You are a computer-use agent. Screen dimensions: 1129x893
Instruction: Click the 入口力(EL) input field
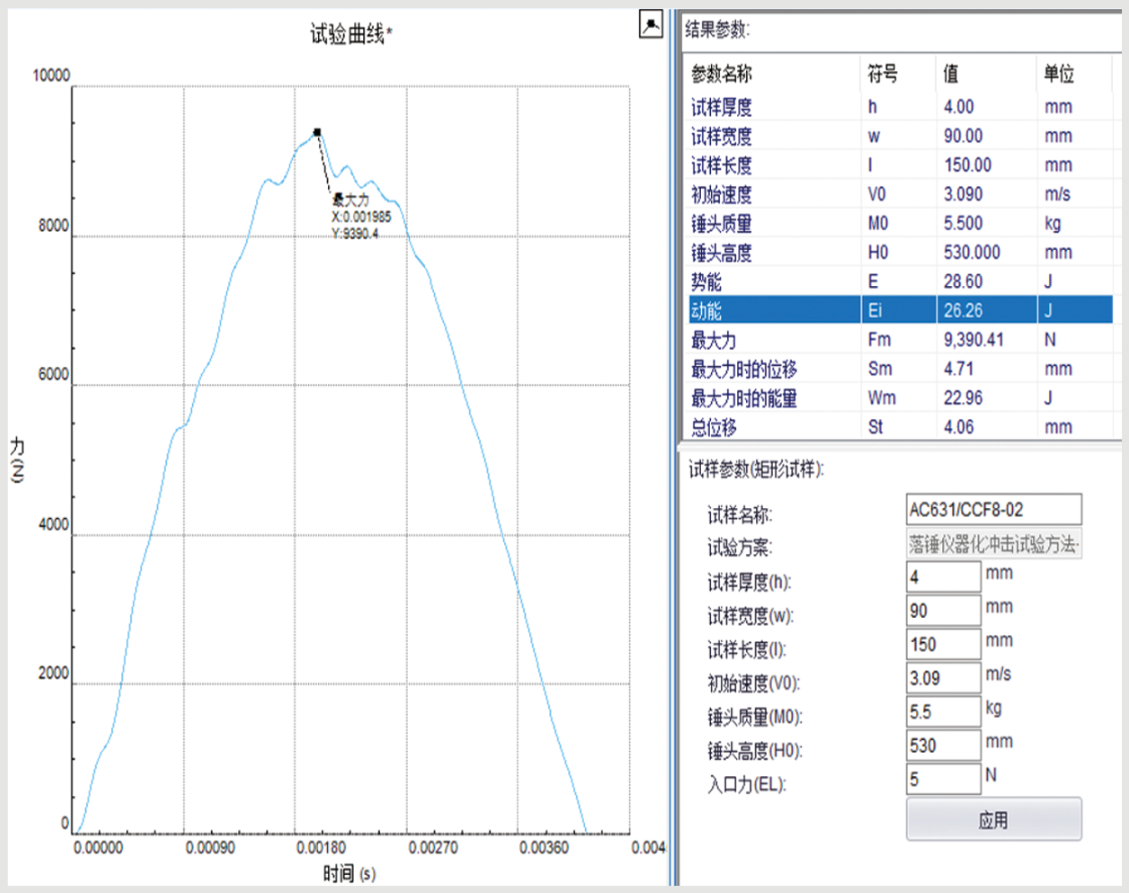(943, 778)
